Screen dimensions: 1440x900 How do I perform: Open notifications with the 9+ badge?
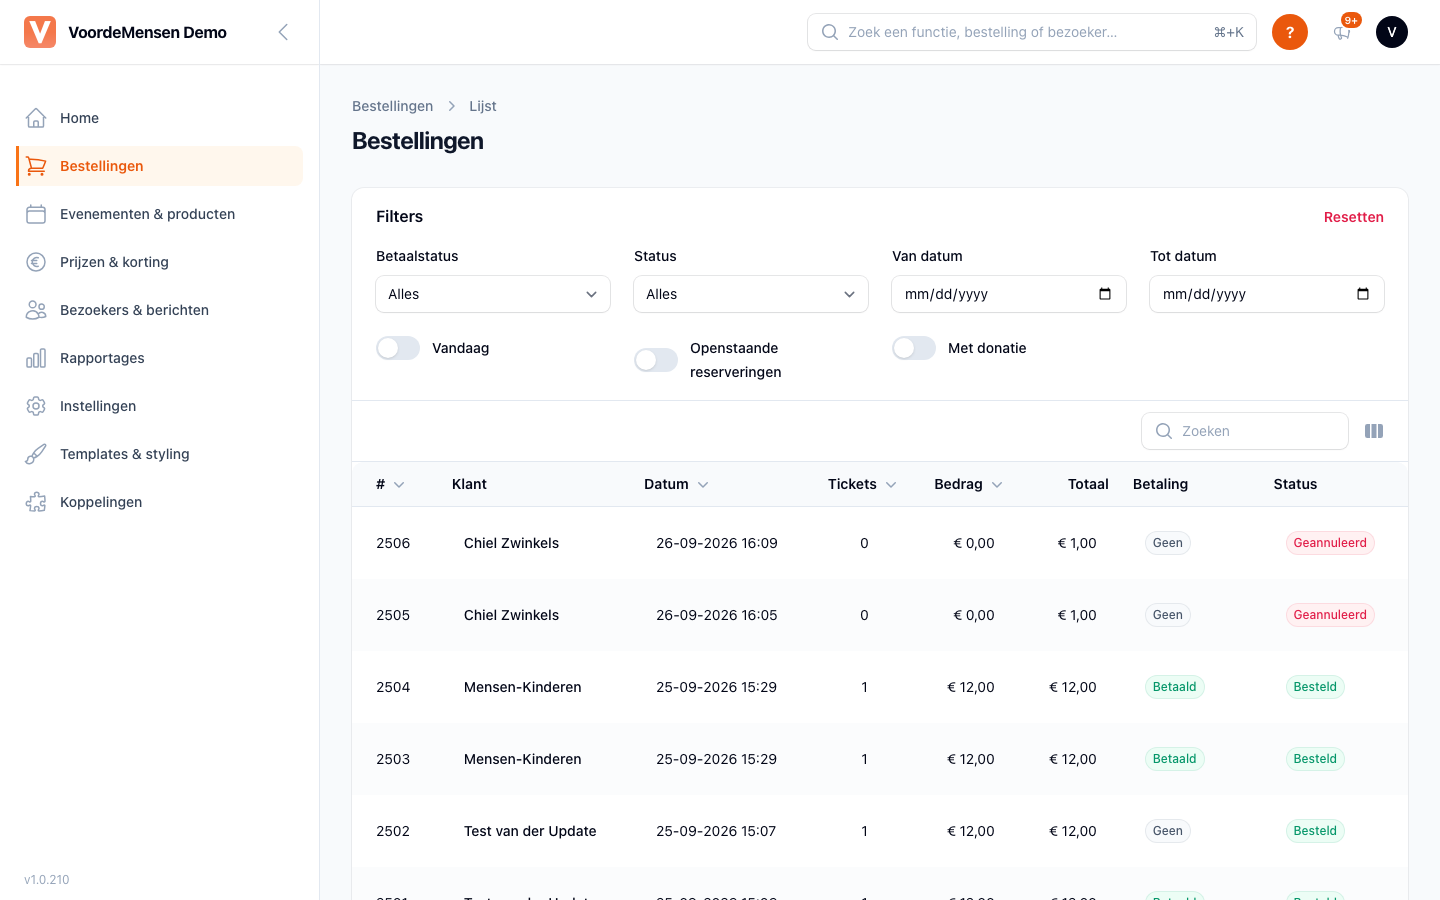point(1342,32)
